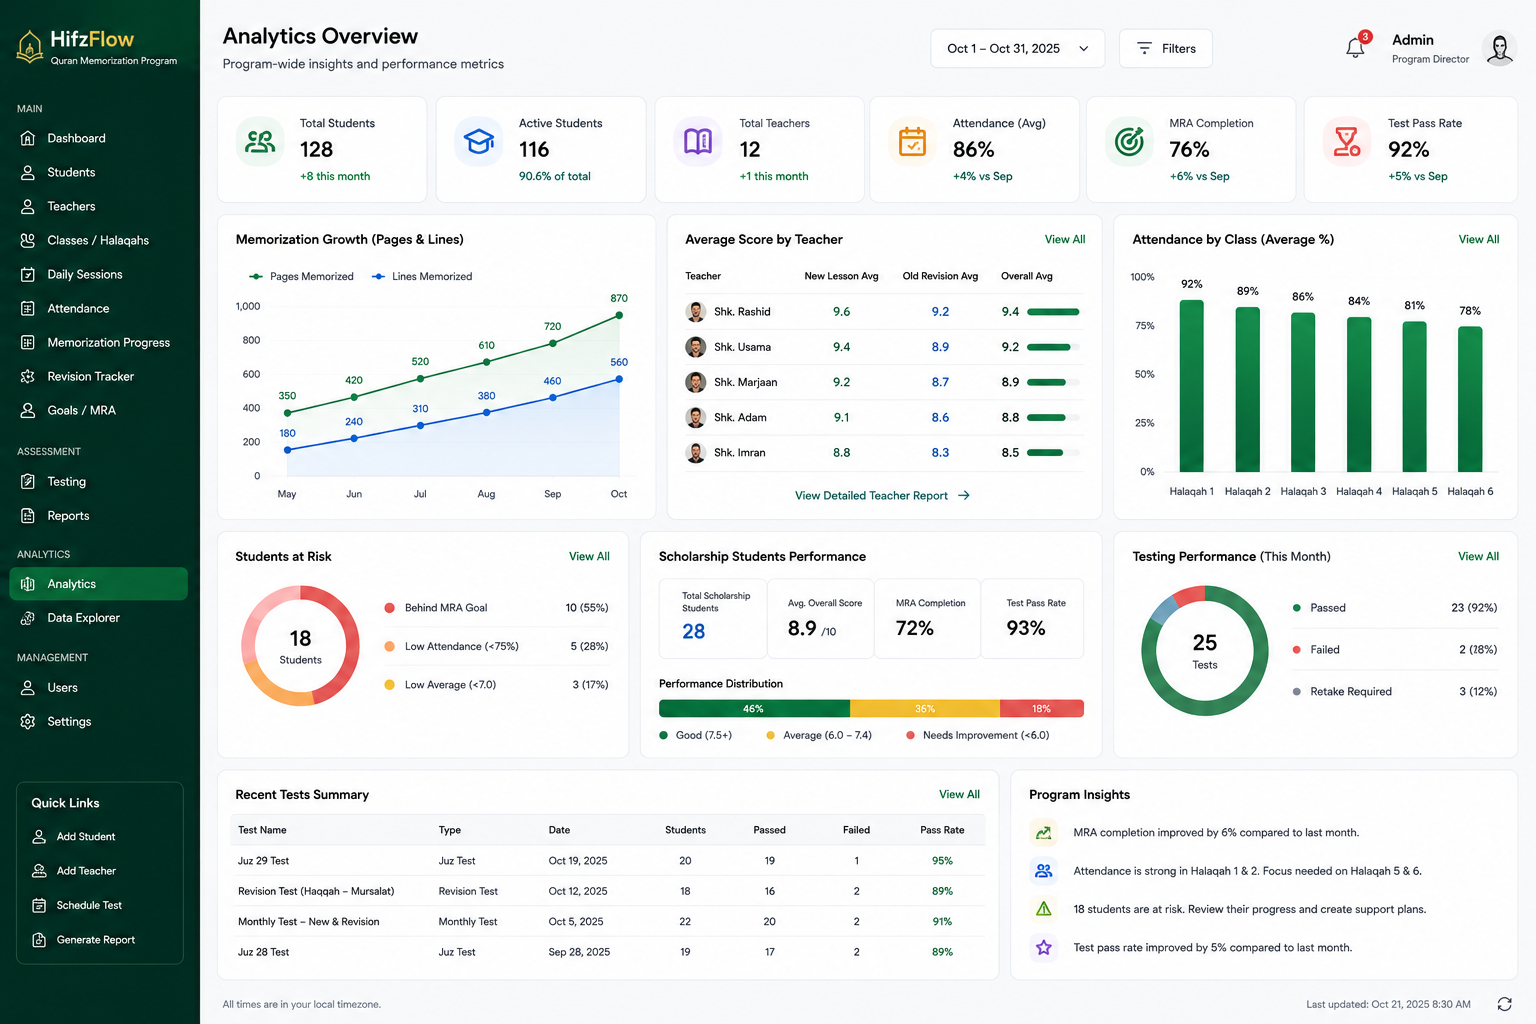Open the Revision Tracker page
This screenshot has height=1024, width=1536.
pyautogui.click(x=98, y=376)
